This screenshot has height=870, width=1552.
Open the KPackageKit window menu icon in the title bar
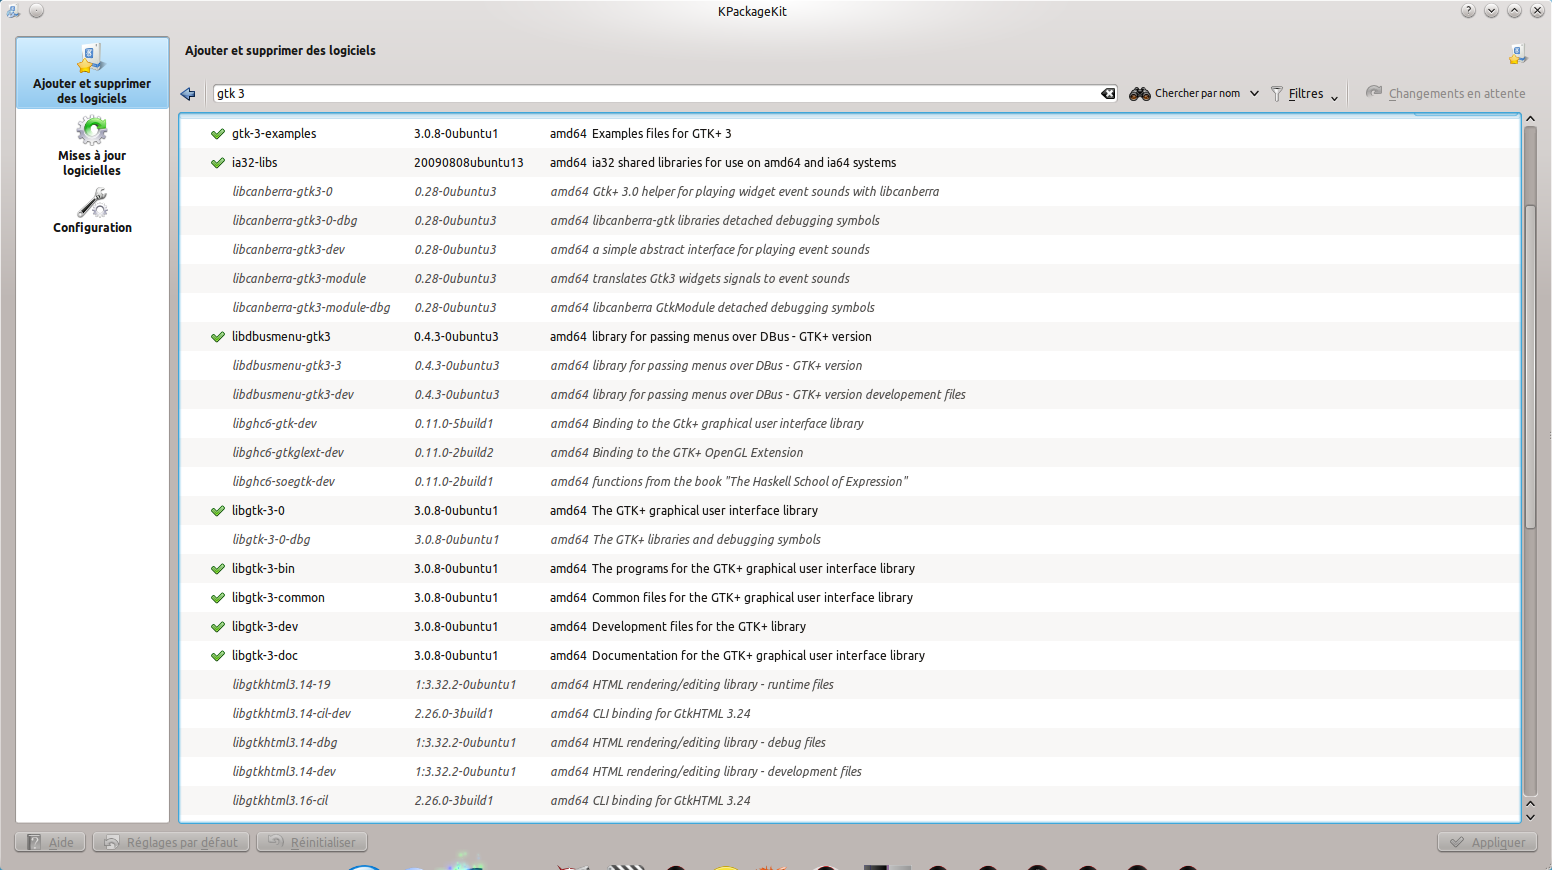(x=13, y=11)
